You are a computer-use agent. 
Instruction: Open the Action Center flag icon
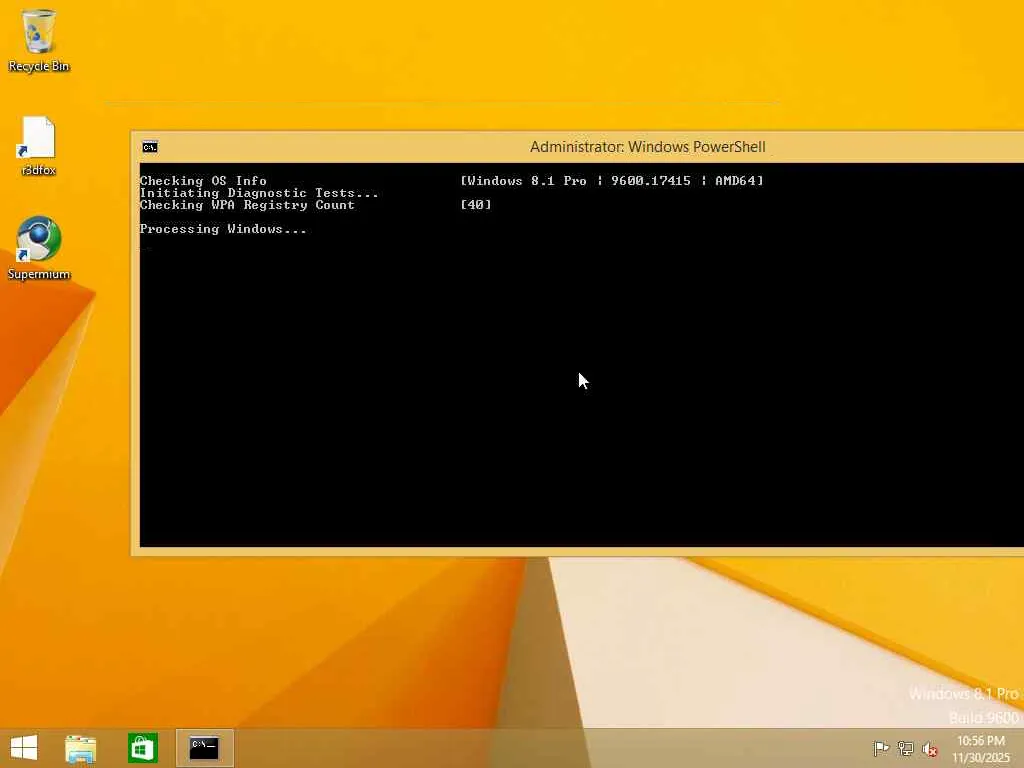click(881, 748)
